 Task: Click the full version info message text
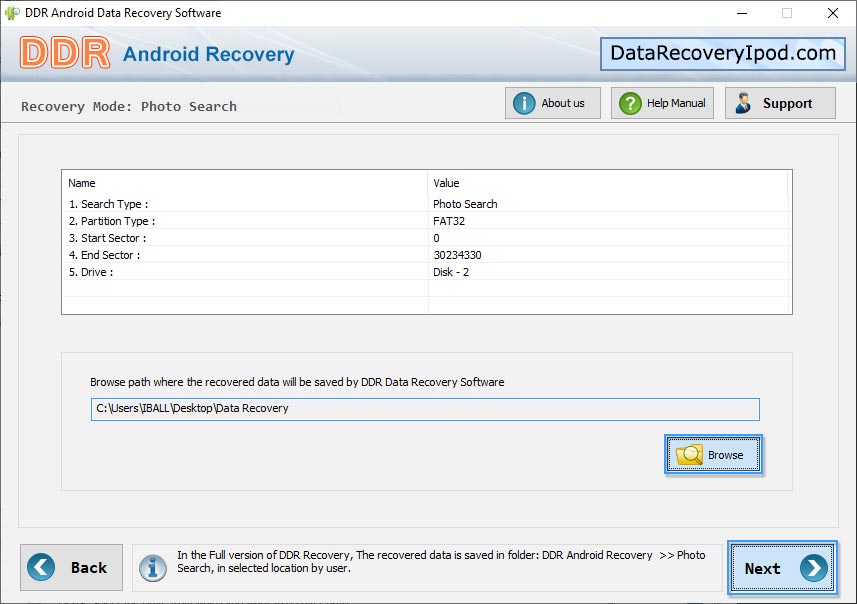tap(441, 561)
